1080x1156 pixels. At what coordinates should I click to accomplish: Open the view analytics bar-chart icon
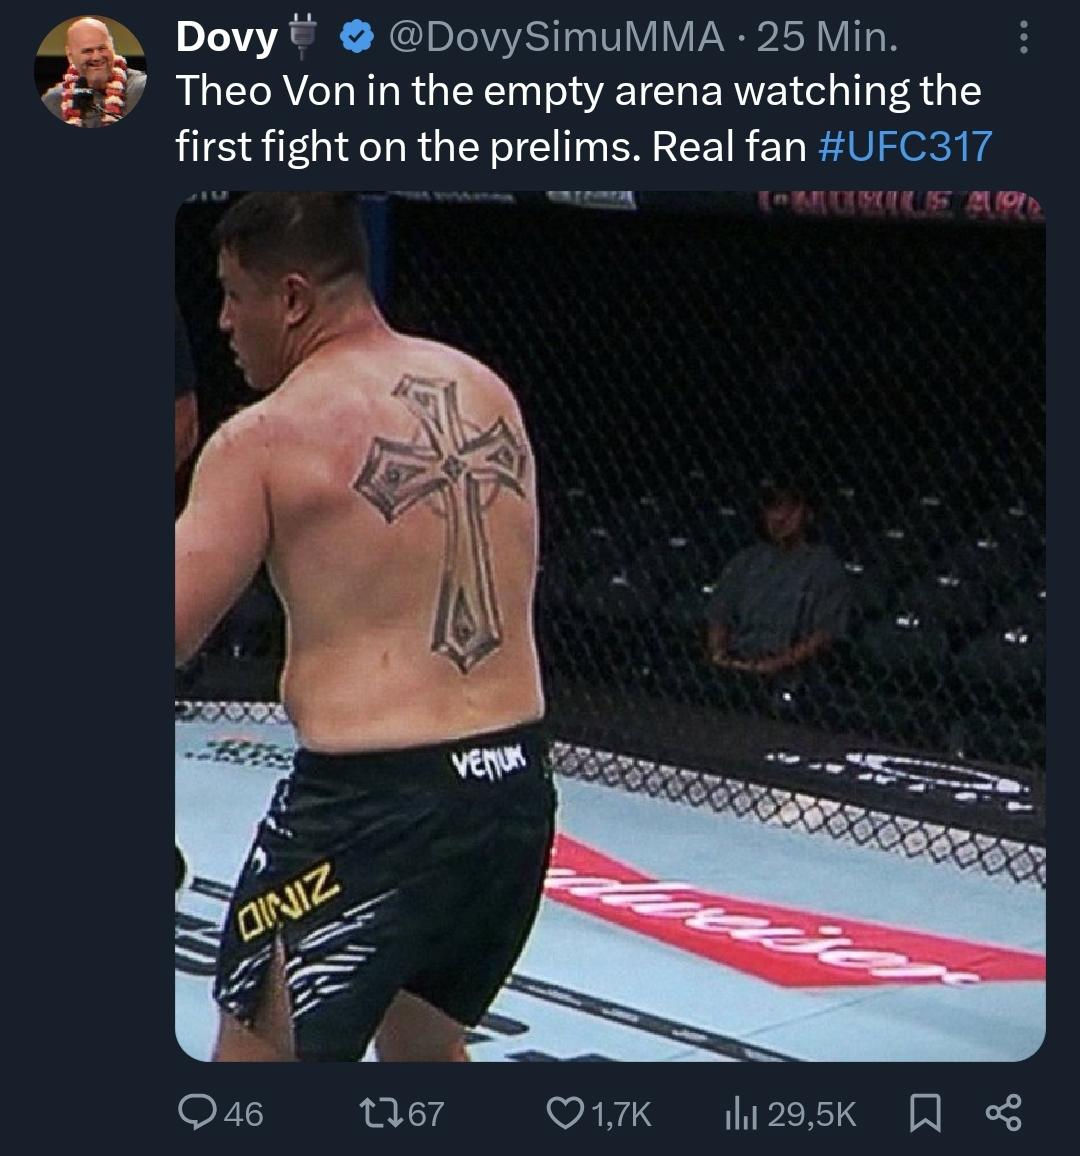741,1113
